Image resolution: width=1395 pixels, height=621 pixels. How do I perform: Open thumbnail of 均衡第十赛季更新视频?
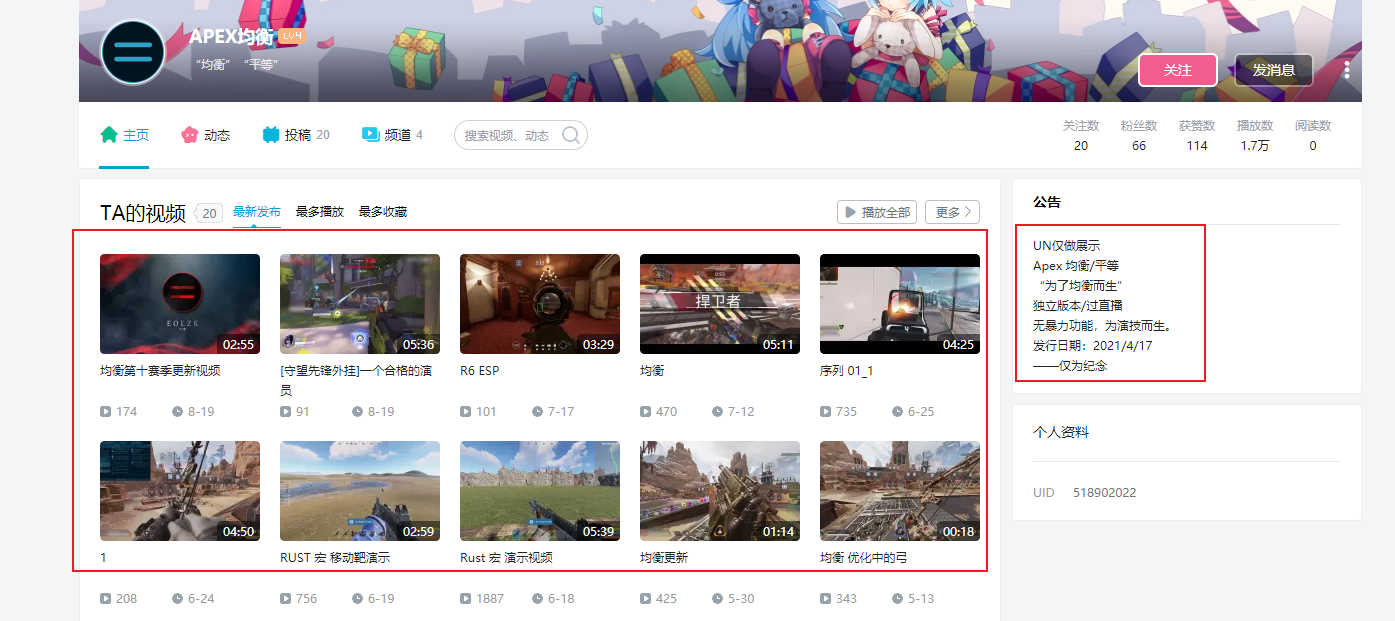coord(180,304)
